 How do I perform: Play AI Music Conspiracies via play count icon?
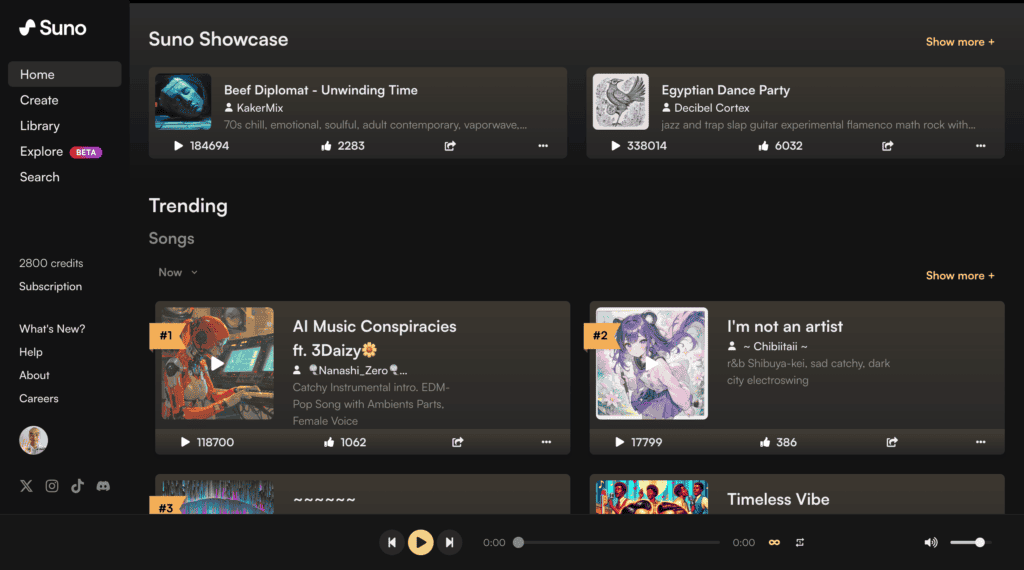coord(185,442)
